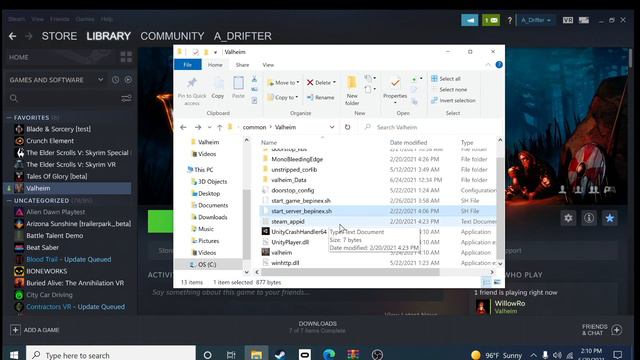Switch Explorer to details view

pyautogui.click(x=486, y=282)
